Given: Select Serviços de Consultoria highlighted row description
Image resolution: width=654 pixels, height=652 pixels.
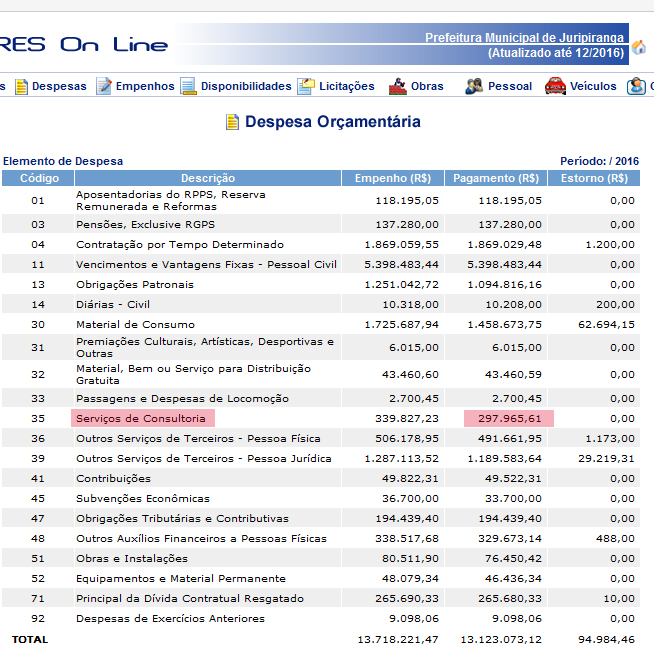Looking at the screenshot, I should tap(141, 418).
